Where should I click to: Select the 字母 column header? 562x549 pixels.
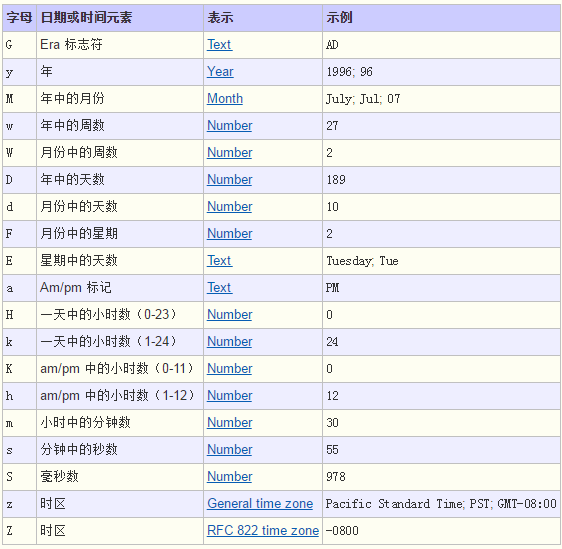point(19,18)
